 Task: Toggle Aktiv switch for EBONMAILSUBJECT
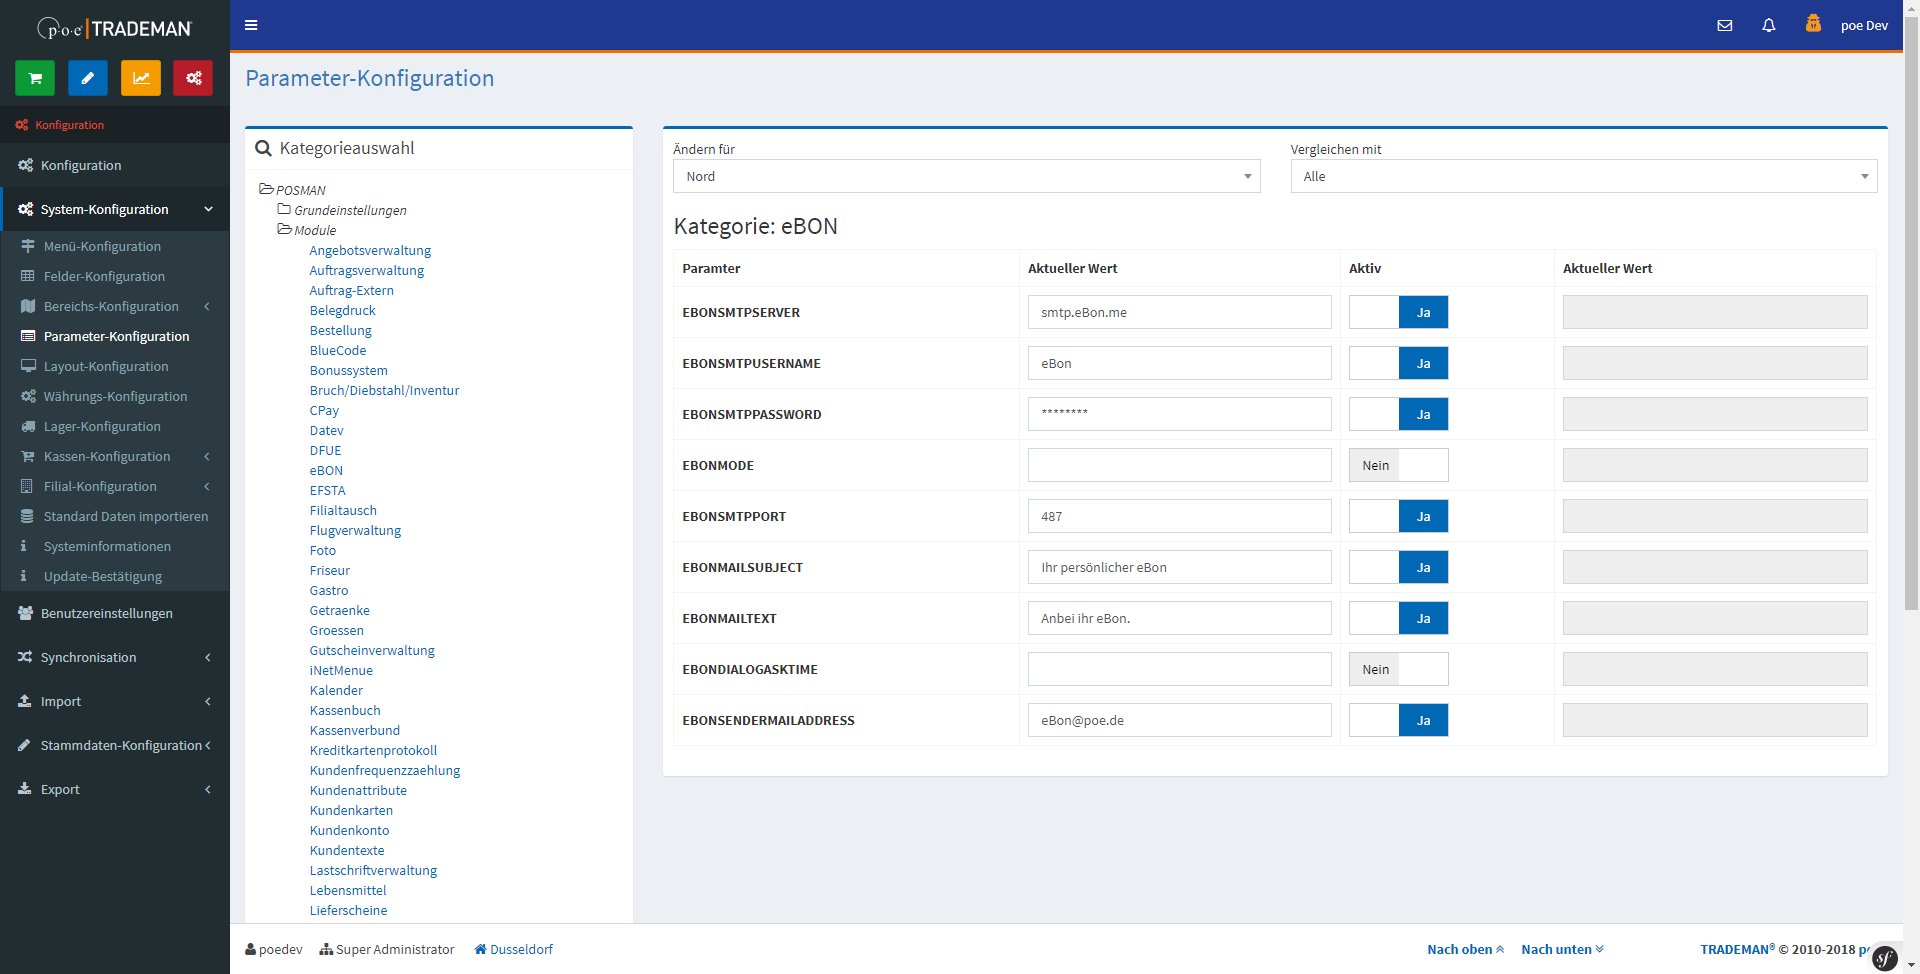(x=1398, y=567)
